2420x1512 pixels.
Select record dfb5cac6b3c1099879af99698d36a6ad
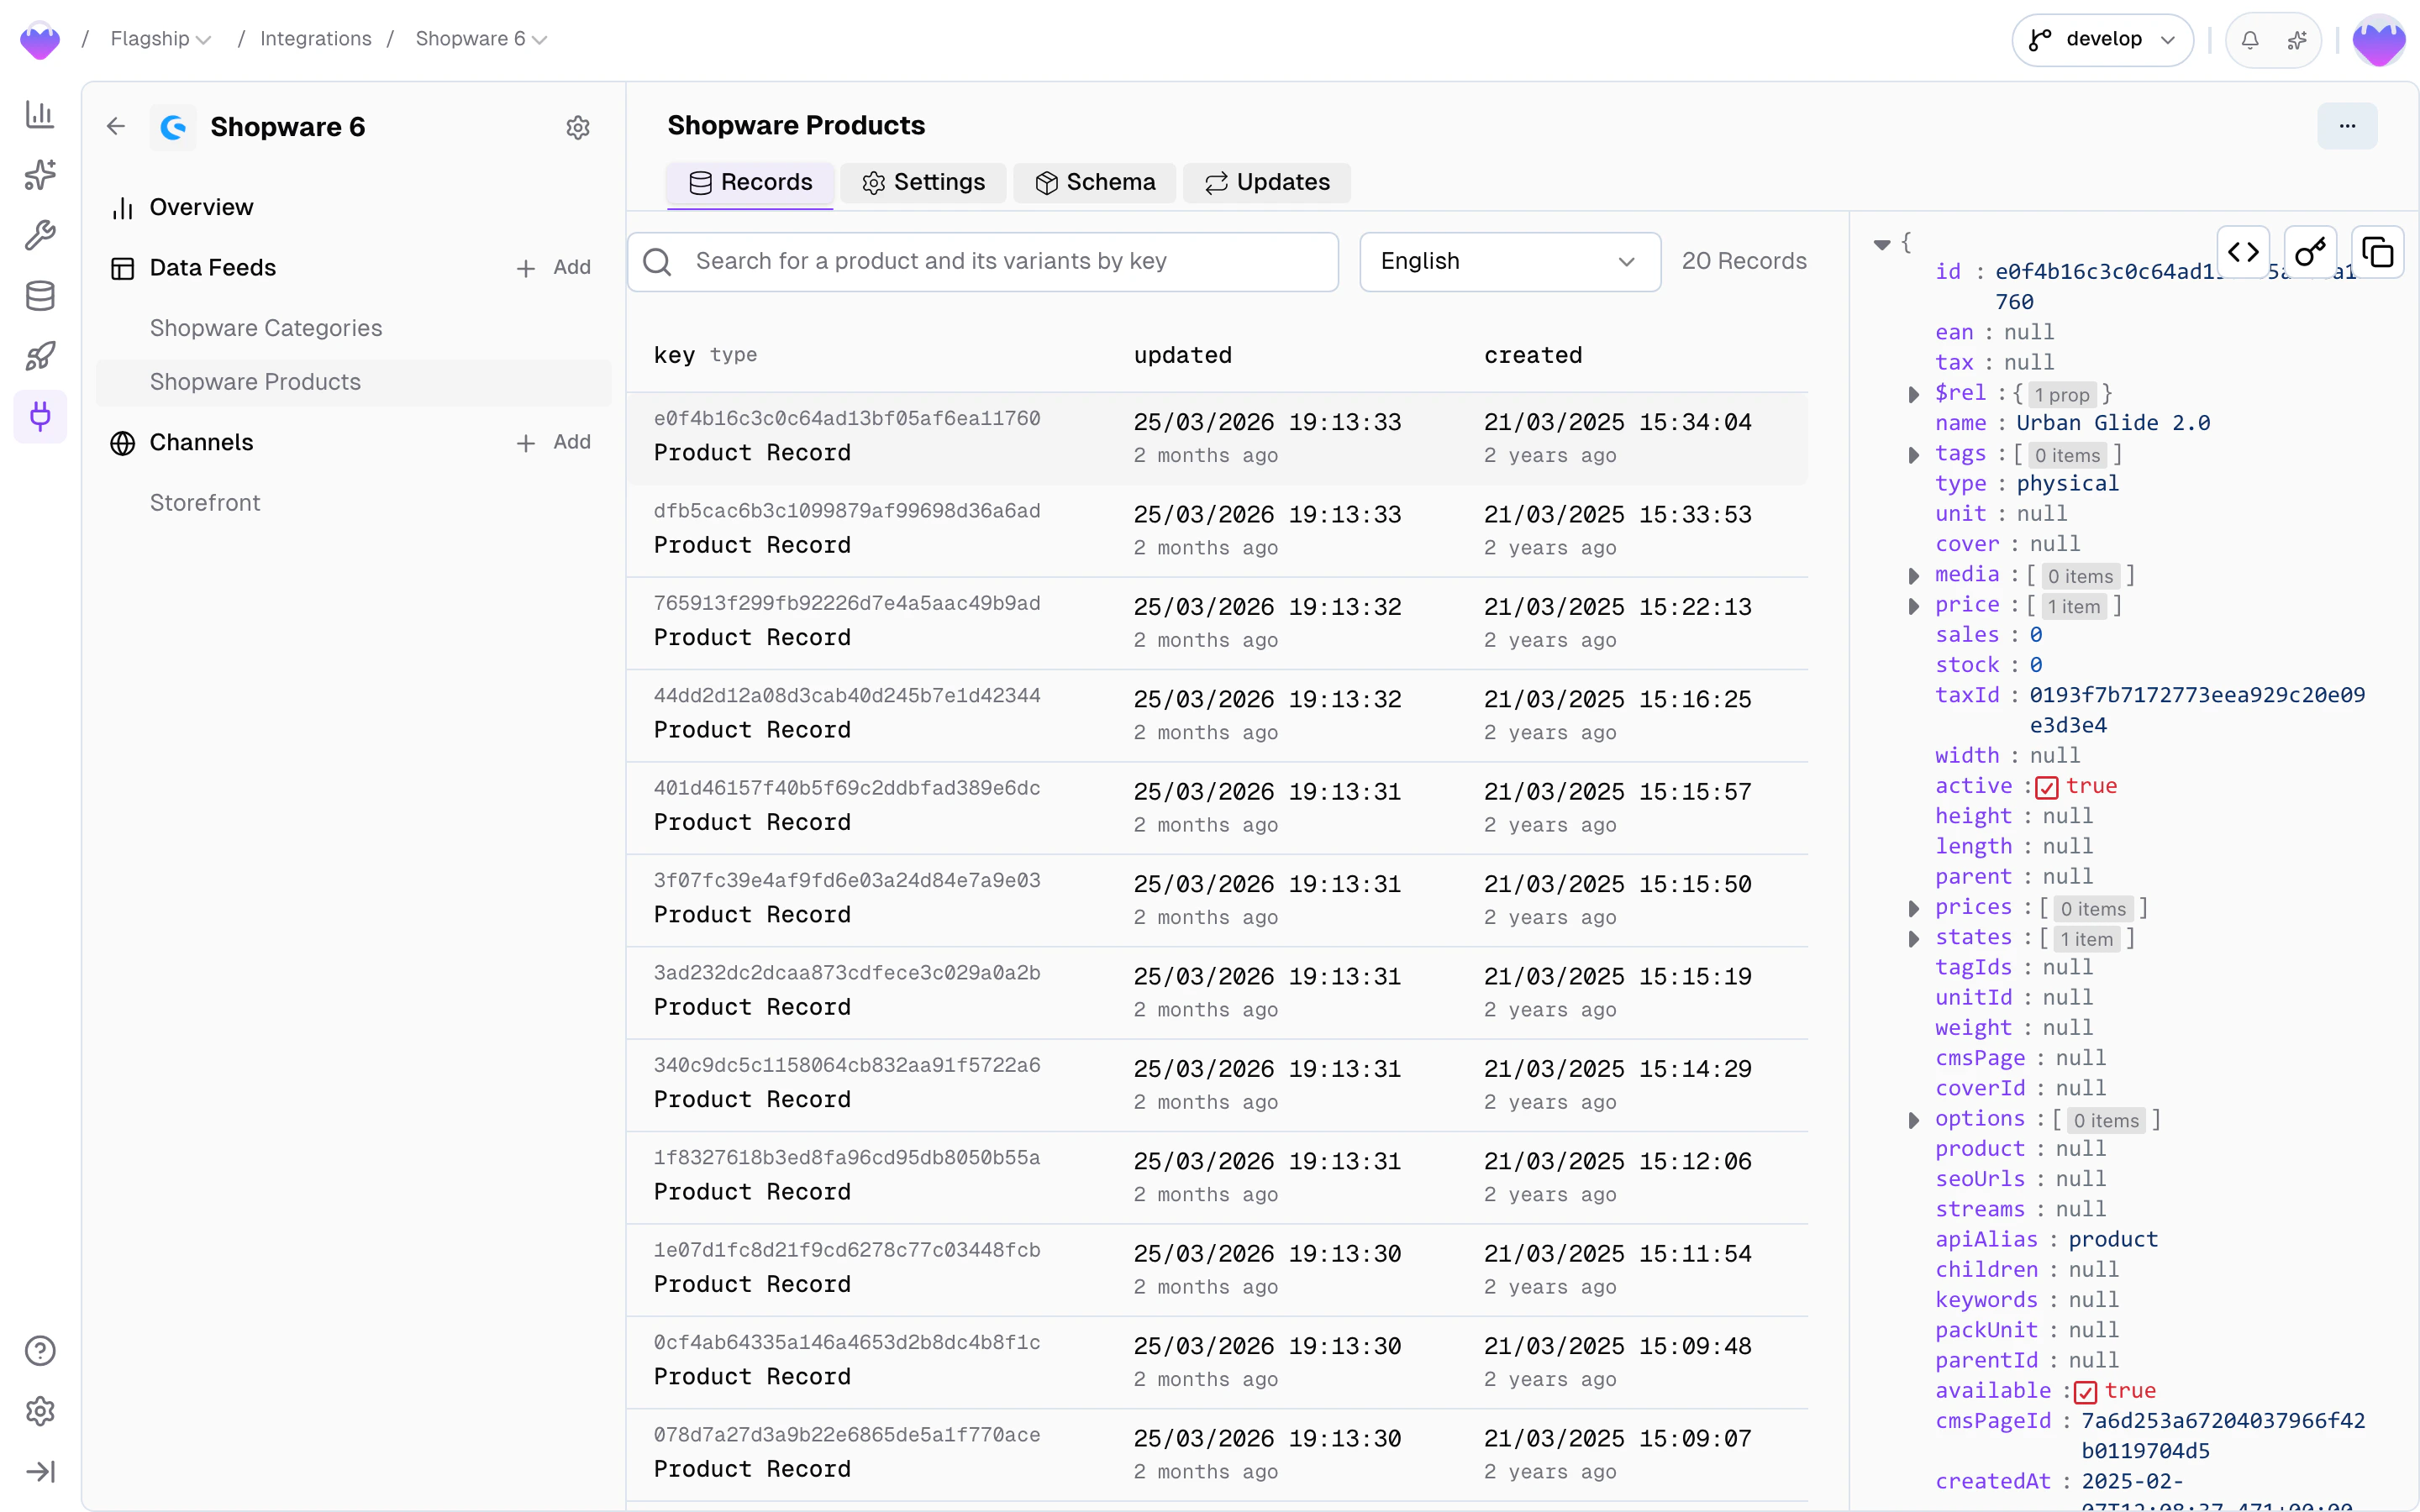coord(1217,530)
